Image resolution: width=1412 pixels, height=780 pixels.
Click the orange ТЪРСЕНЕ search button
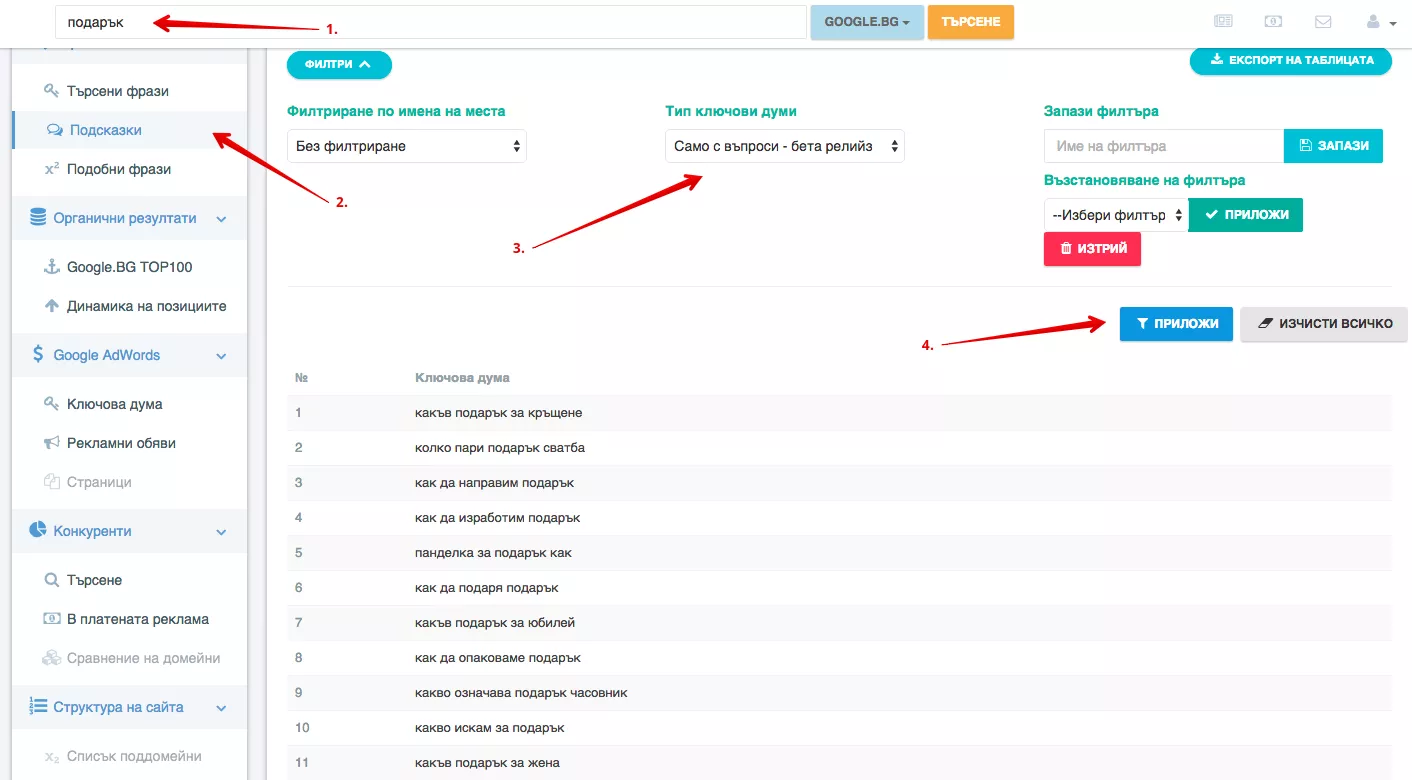point(971,22)
